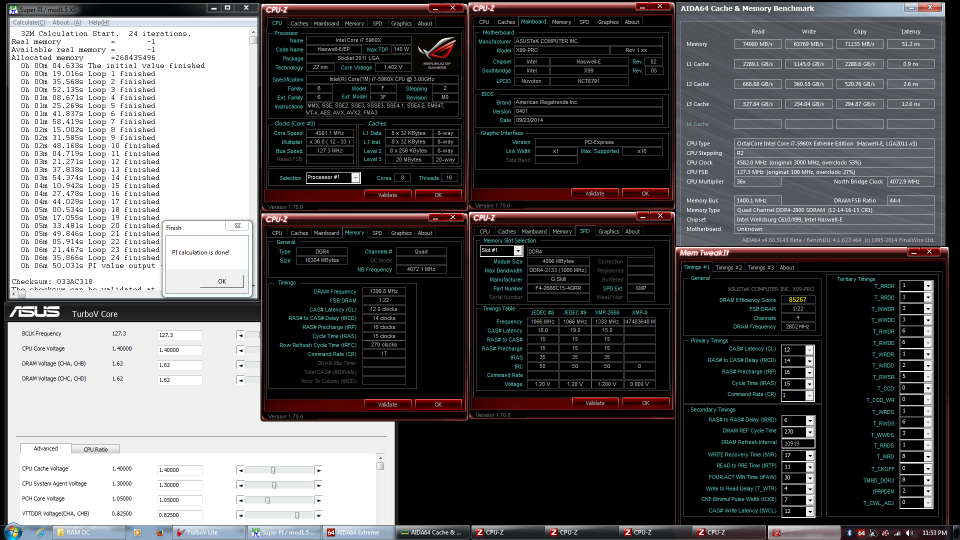The width and height of the screenshot is (960, 540).
Task: Switch to Super PI taskbar button
Action: 284,533
